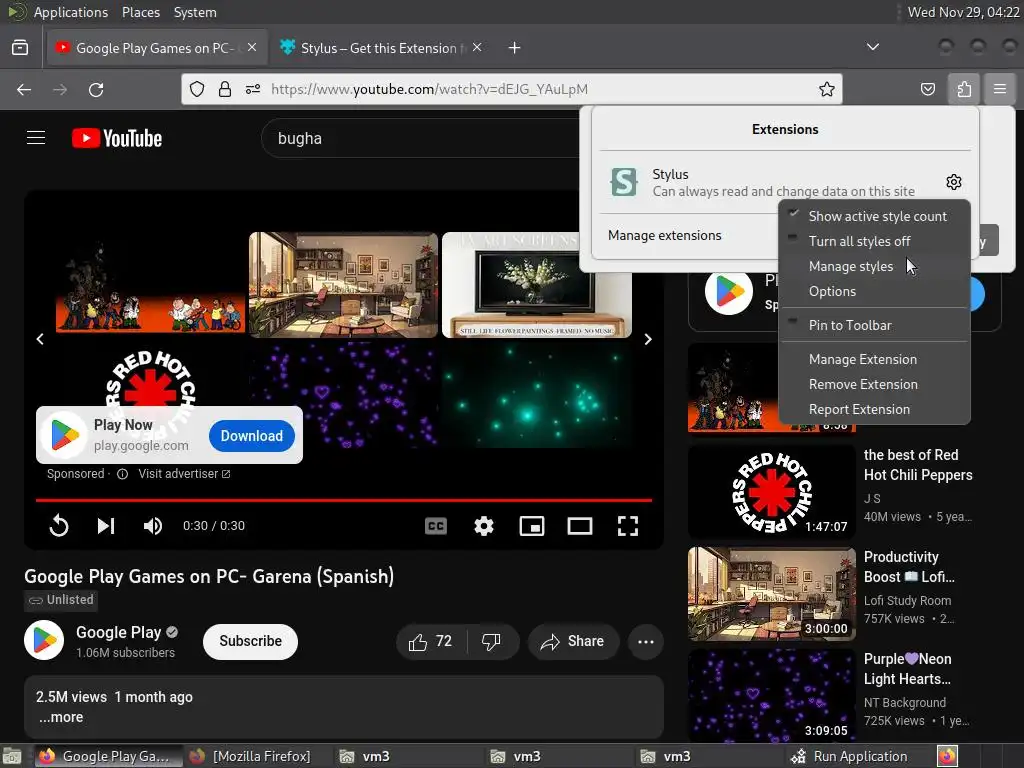
Task: Choose Manage Extension menu entry
Action: tap(874, 359)
